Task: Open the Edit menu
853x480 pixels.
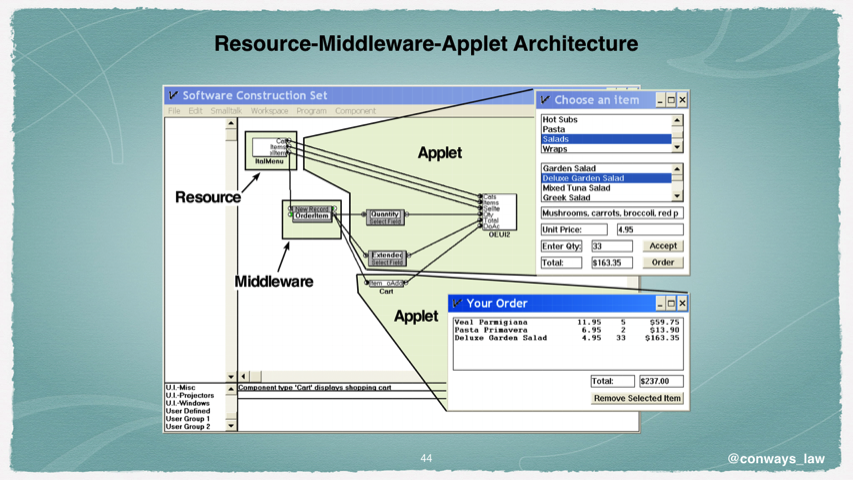Action: coord(195,110)
